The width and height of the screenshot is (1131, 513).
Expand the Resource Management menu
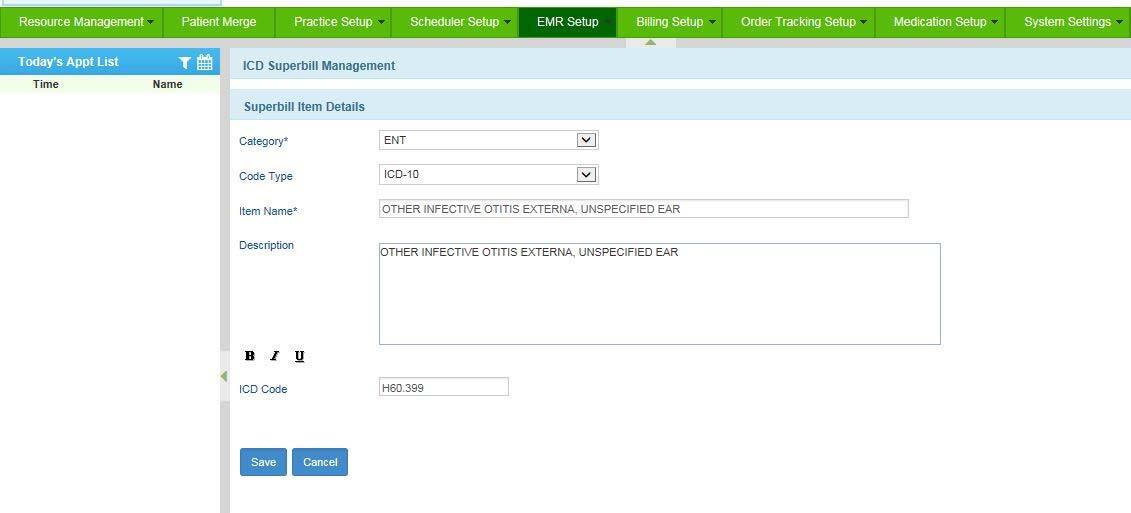(86, 22)
